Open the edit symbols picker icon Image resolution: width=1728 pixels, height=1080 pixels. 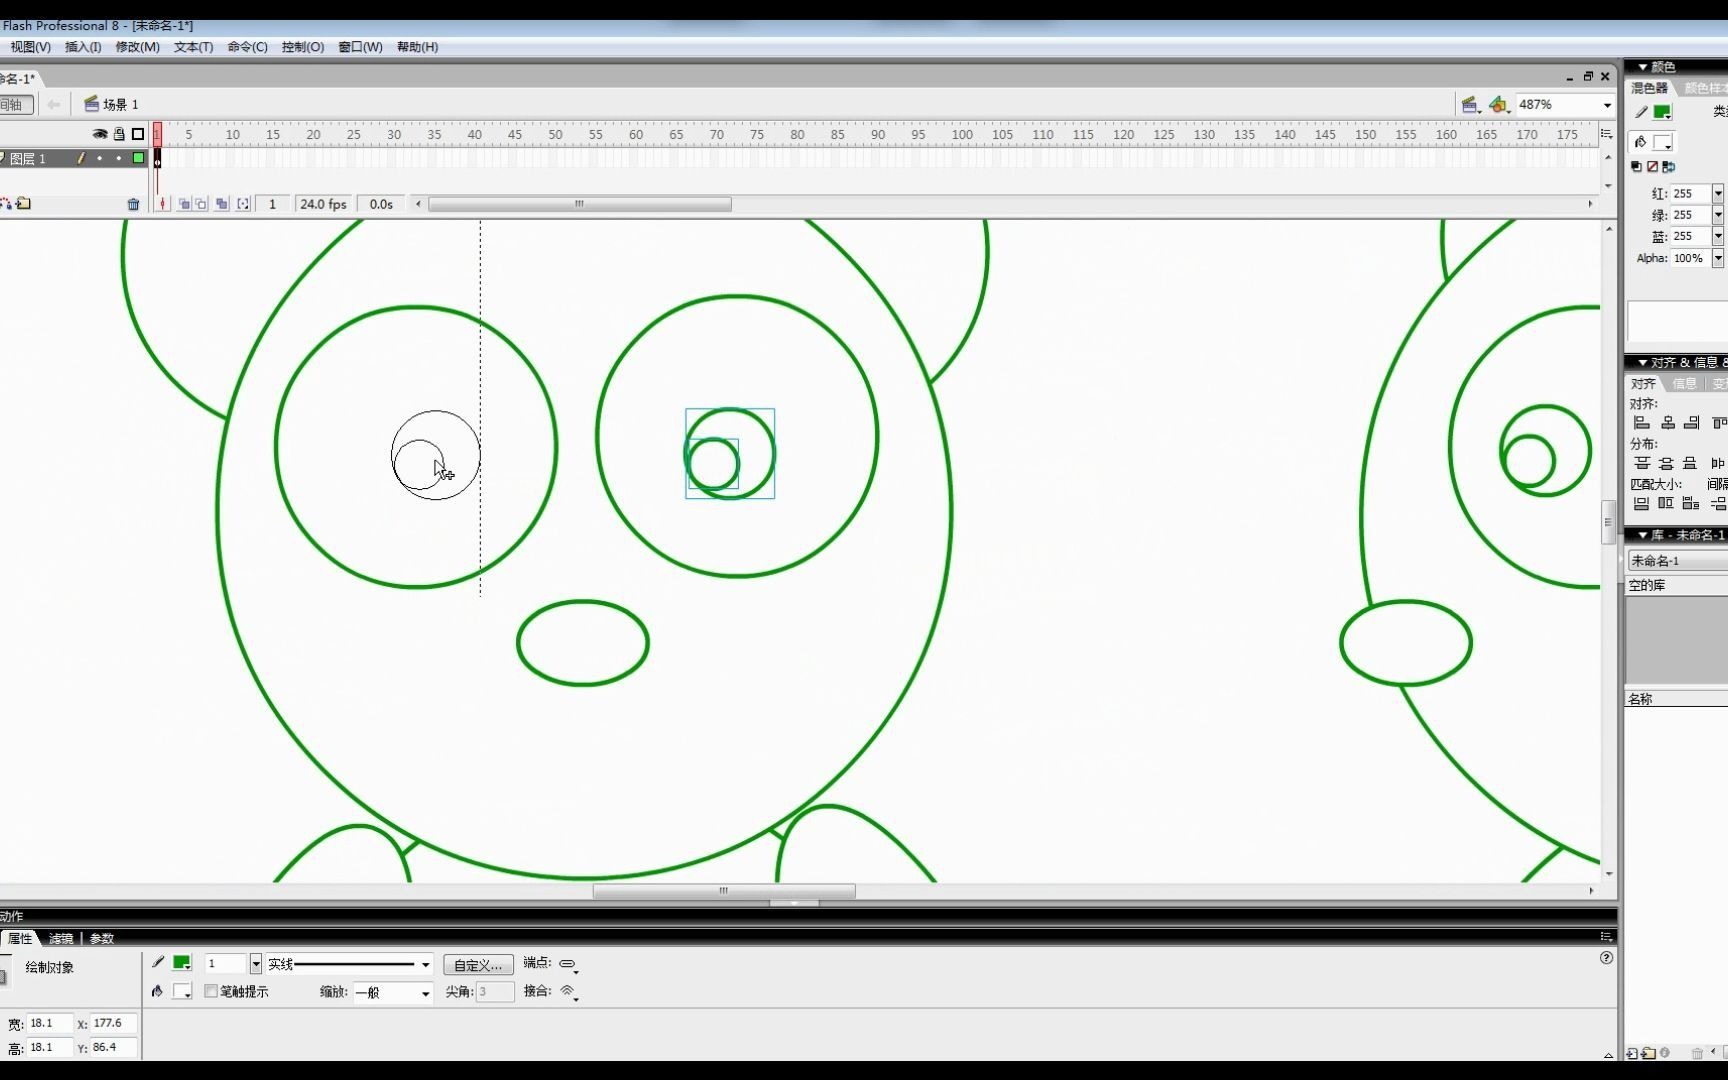1498,105
